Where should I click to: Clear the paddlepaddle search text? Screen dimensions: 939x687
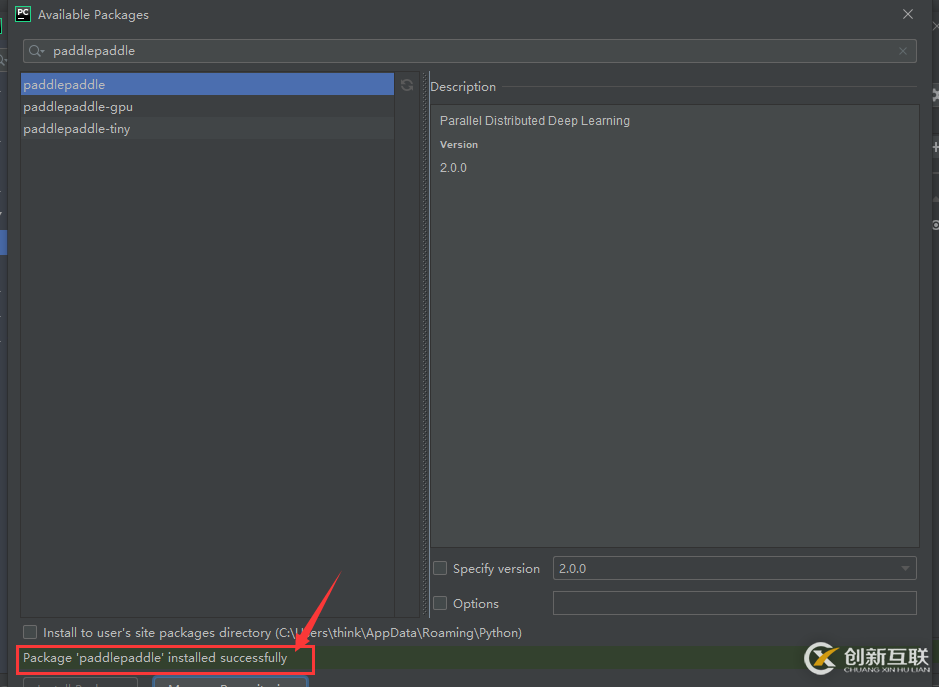pos(902,51)
